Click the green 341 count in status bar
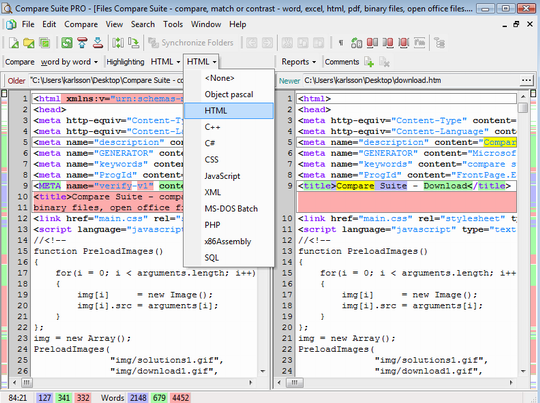Viewport: 540px width, 403px height. (64, 398)
